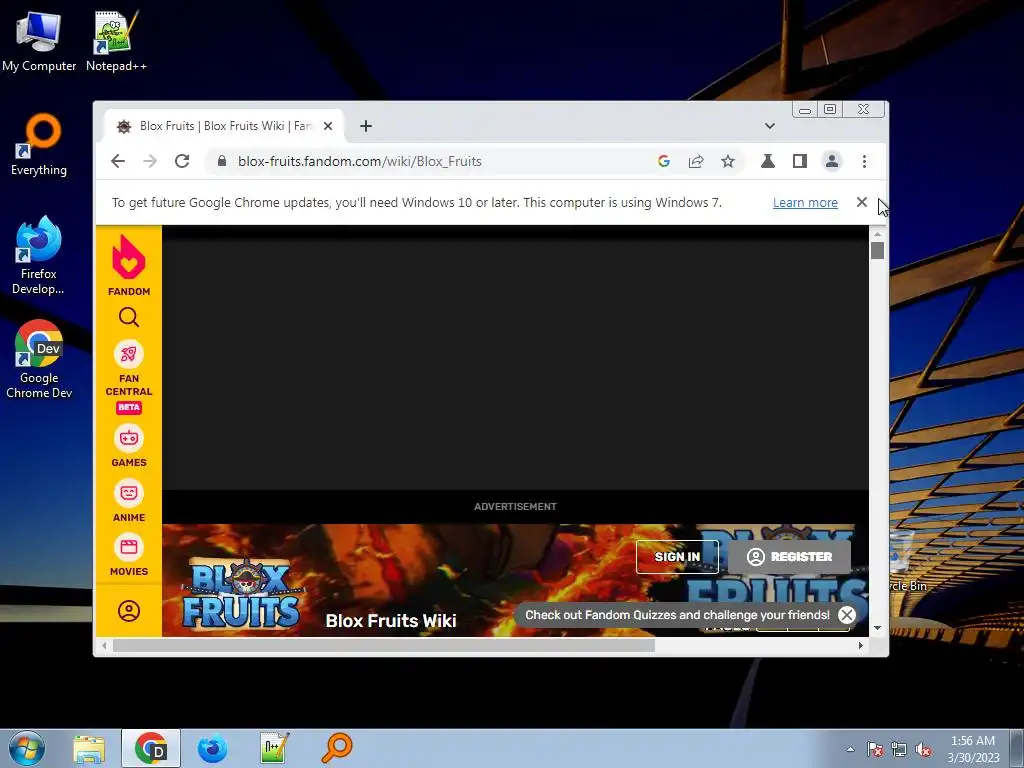Image resolution: width=1024 pixels, height=768 pixels.
Task: Click the address bar URL
Action: [x=360, y=161]
